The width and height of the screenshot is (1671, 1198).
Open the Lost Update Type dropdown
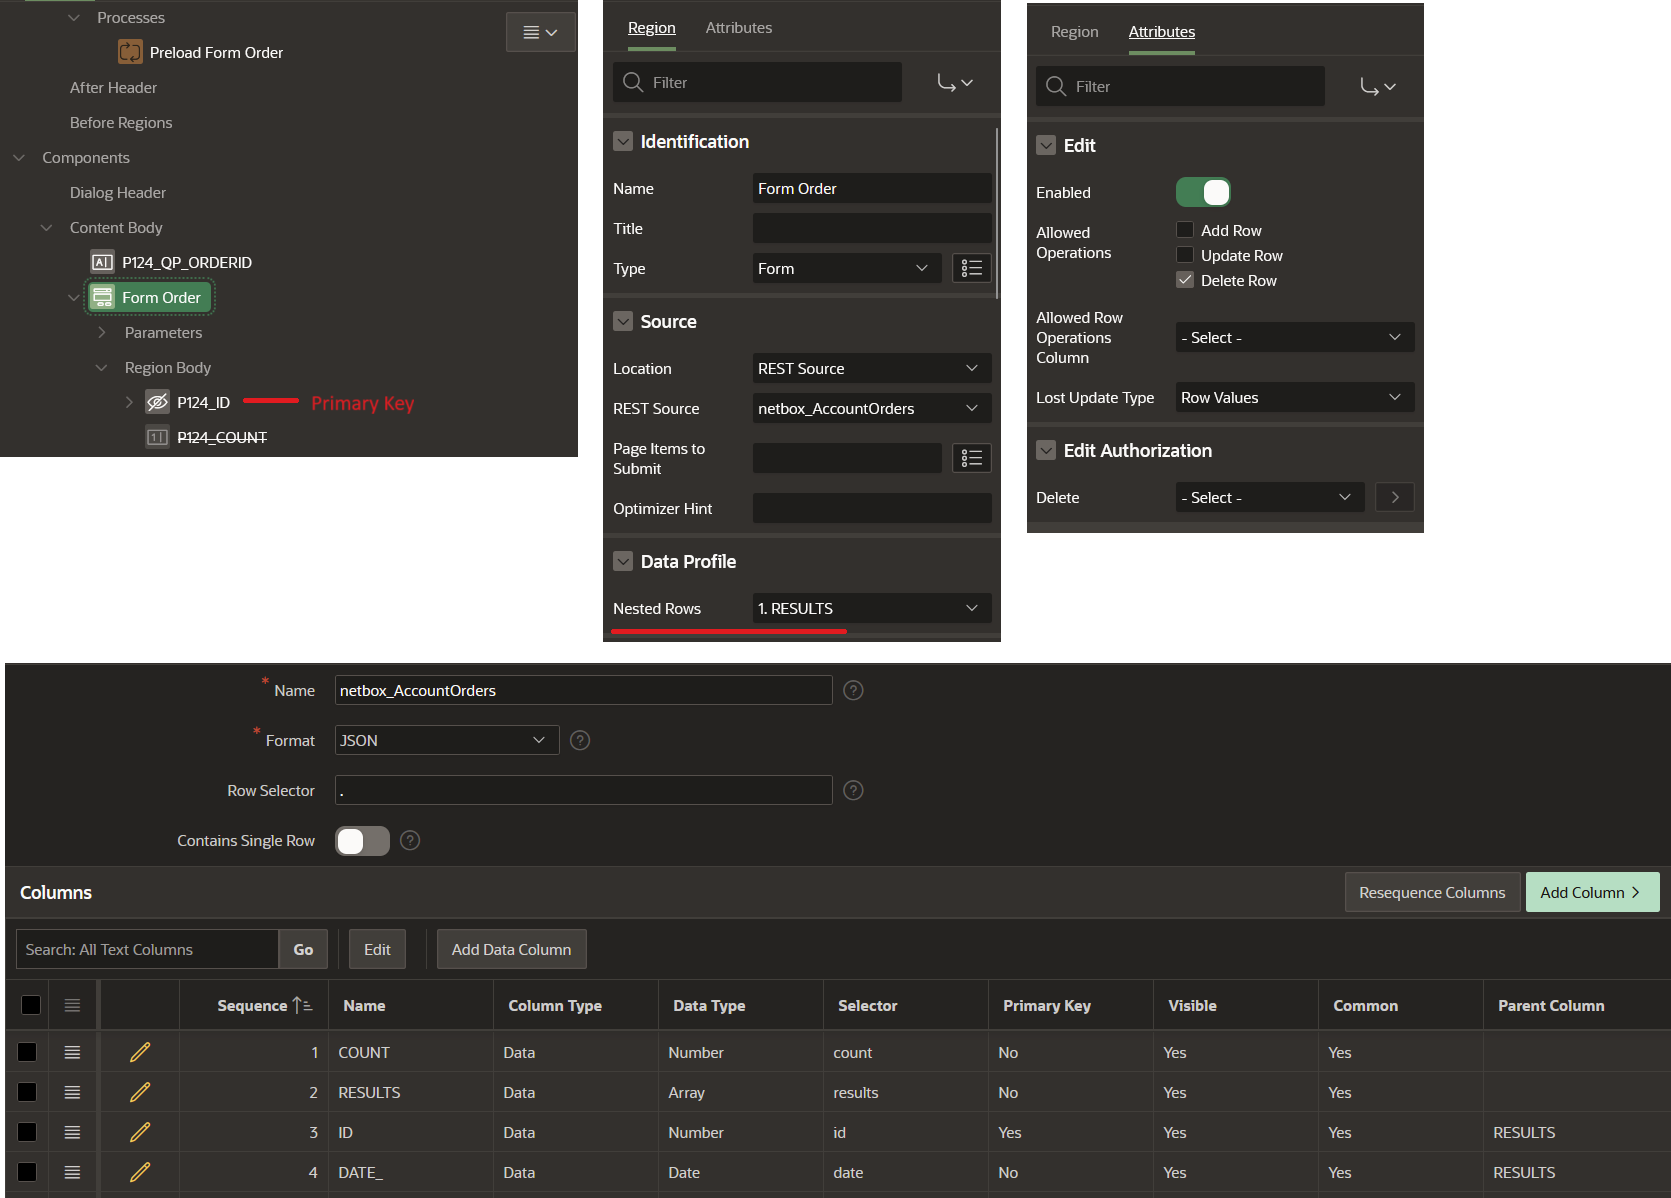pyautogui.click(x=1294, y=398)
